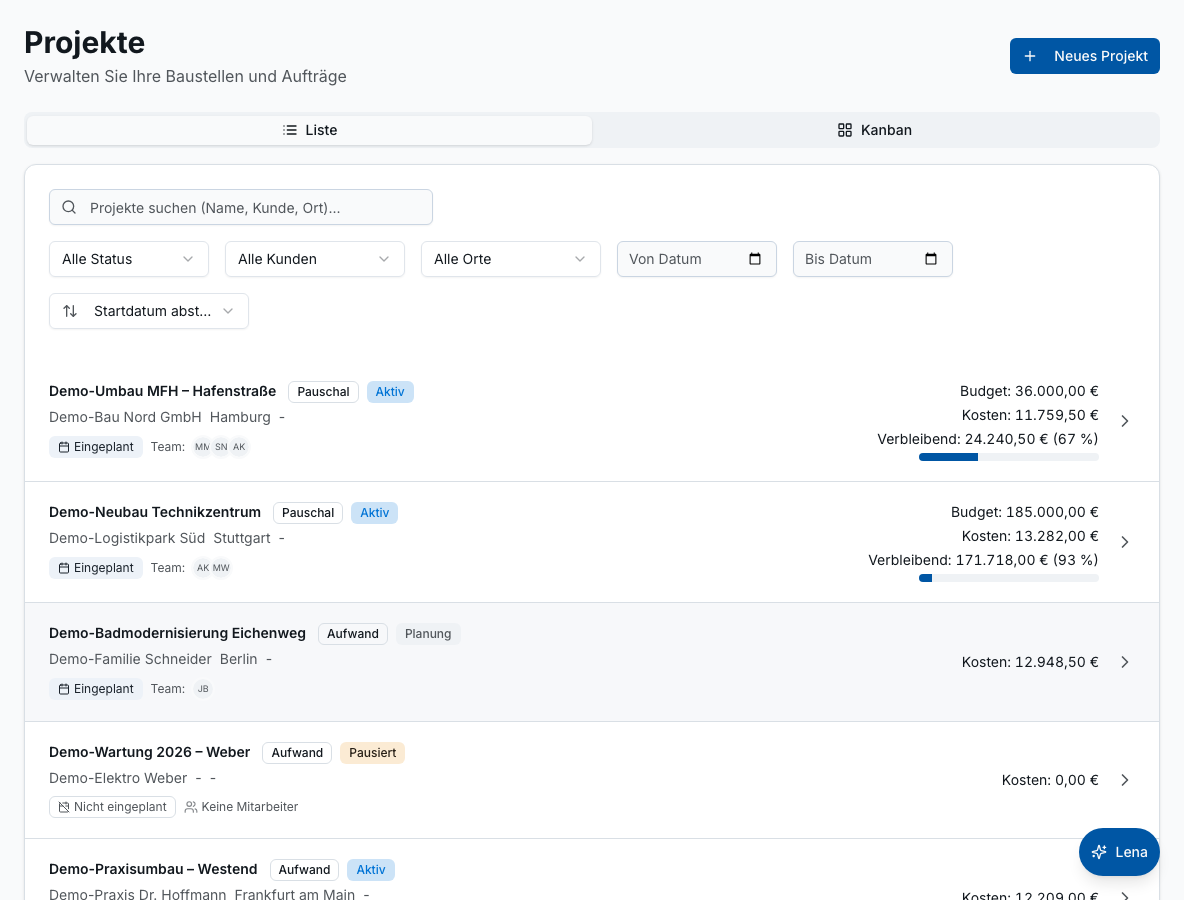The height and width of the screenshot is (900, 1184).
Task: Open project Demo-Badmodernisierung Eichenweg title
Action: click(177, 633)
